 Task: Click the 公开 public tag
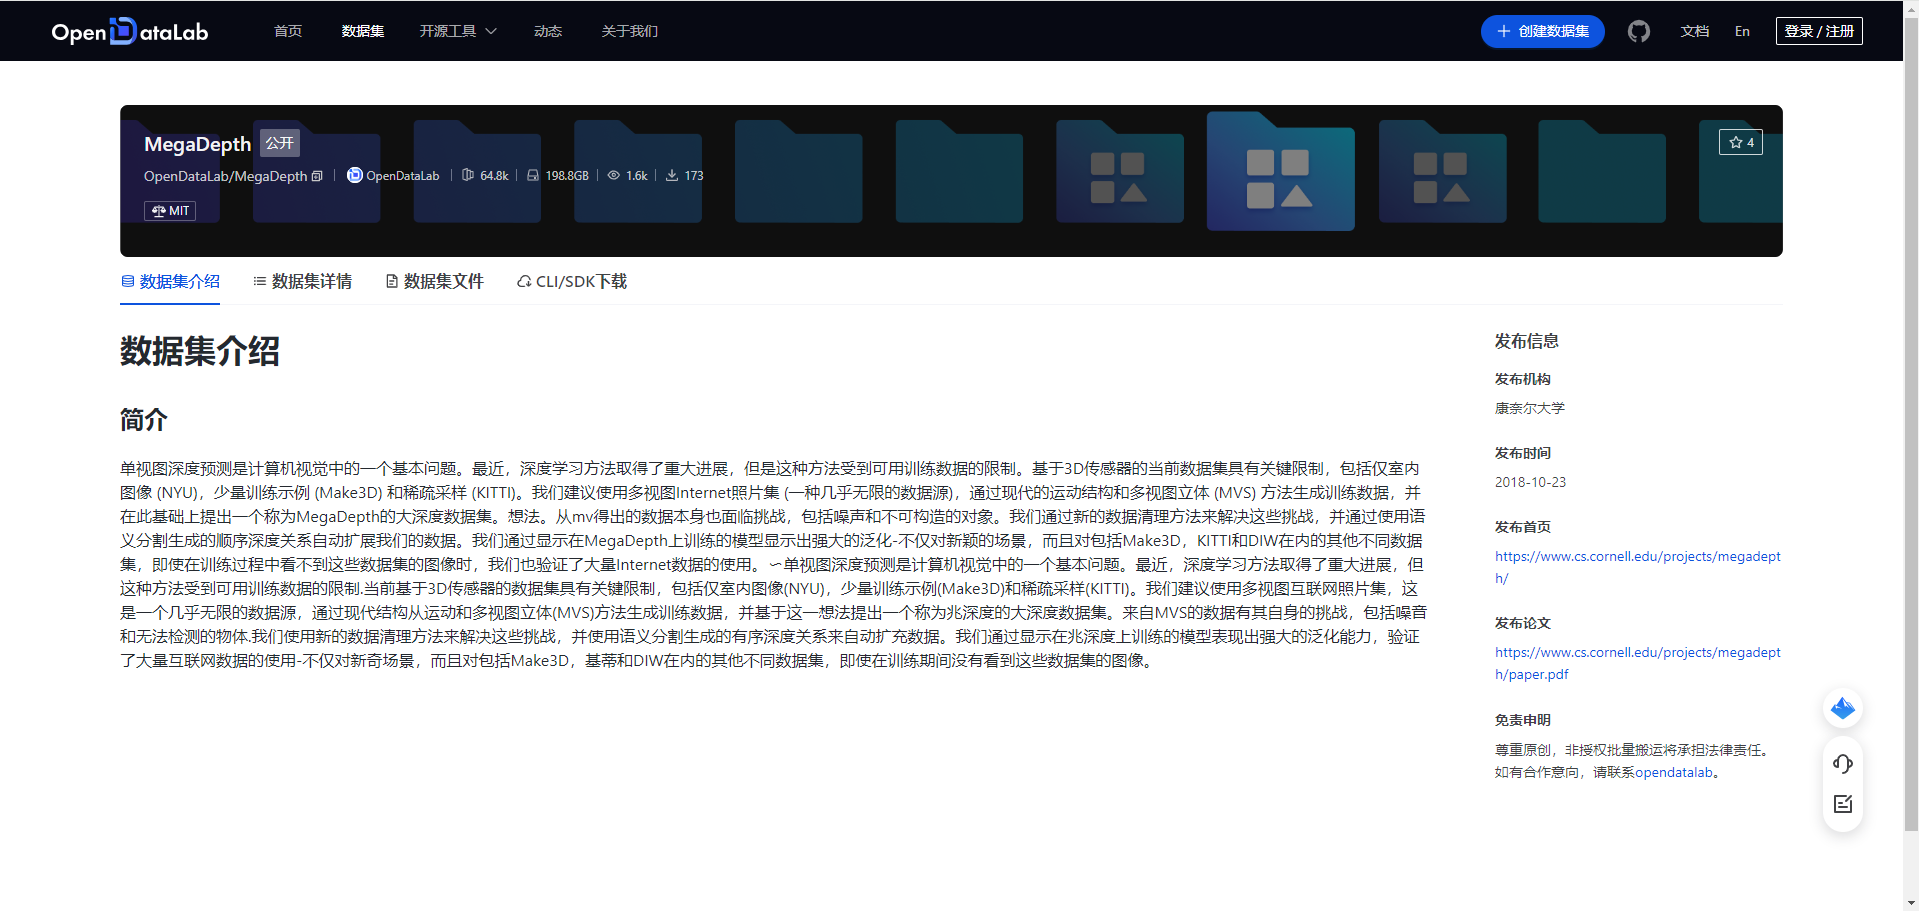coord(280,143)
